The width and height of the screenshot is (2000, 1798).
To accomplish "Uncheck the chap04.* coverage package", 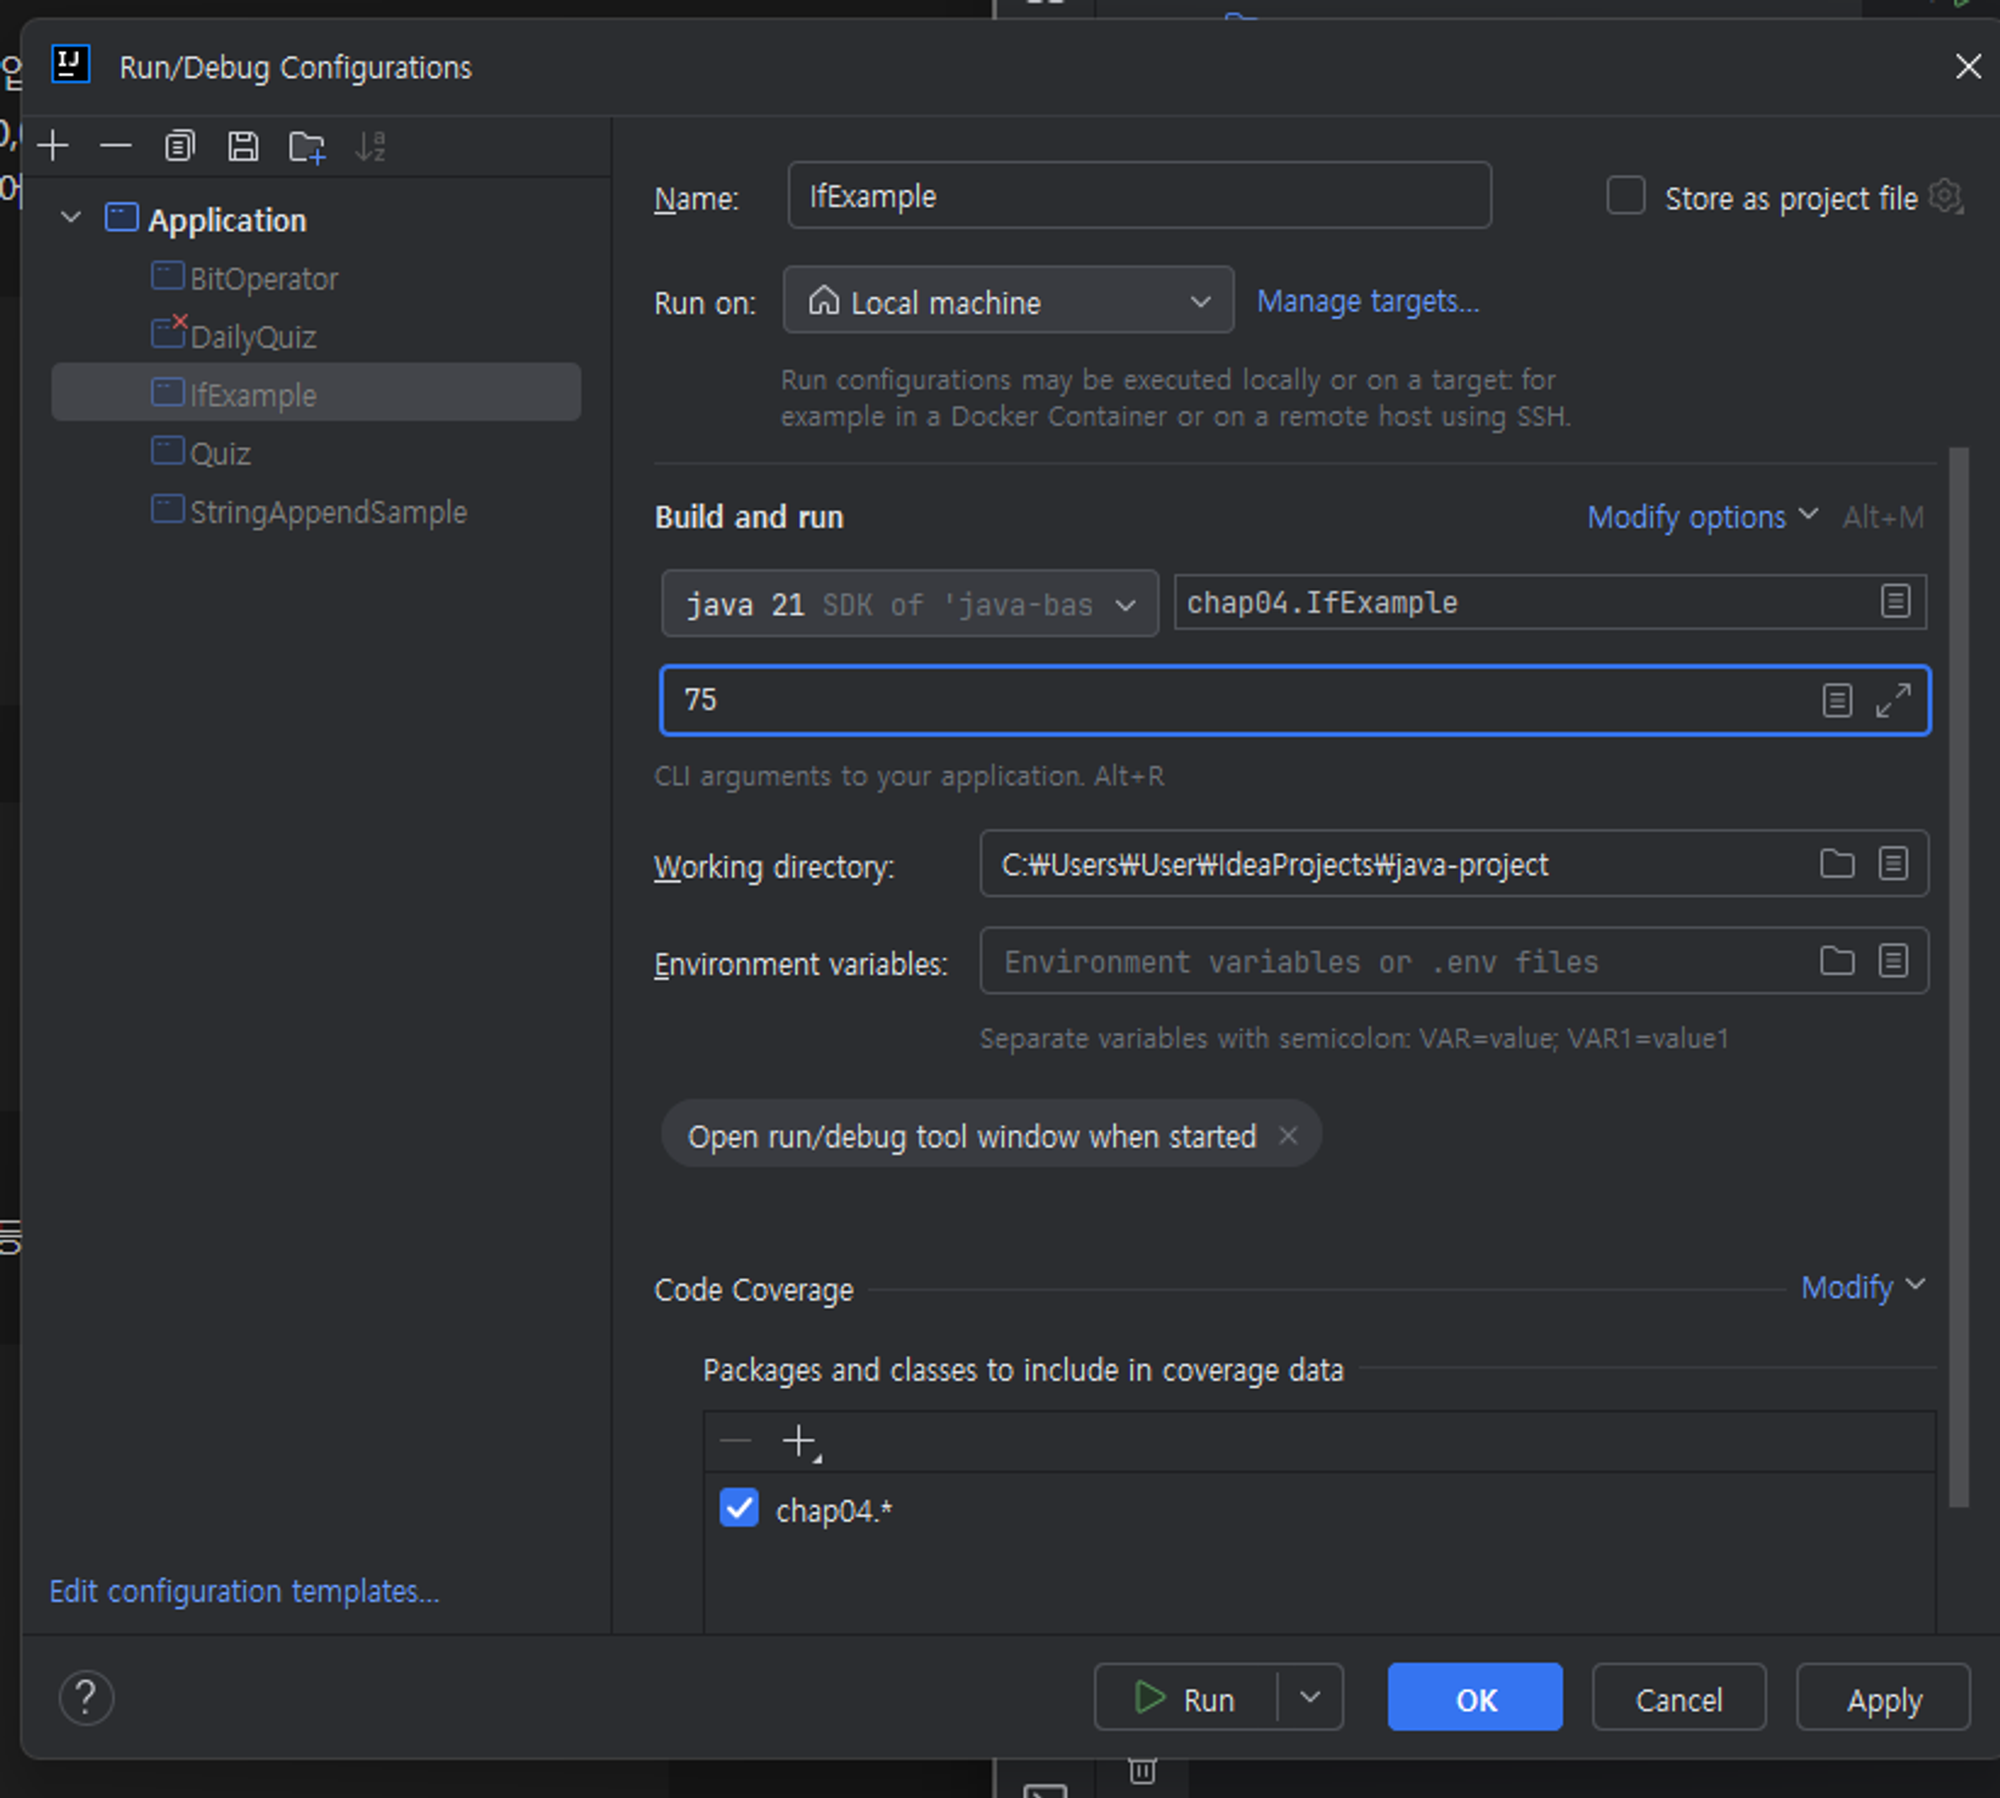I will coord(739,1508).
